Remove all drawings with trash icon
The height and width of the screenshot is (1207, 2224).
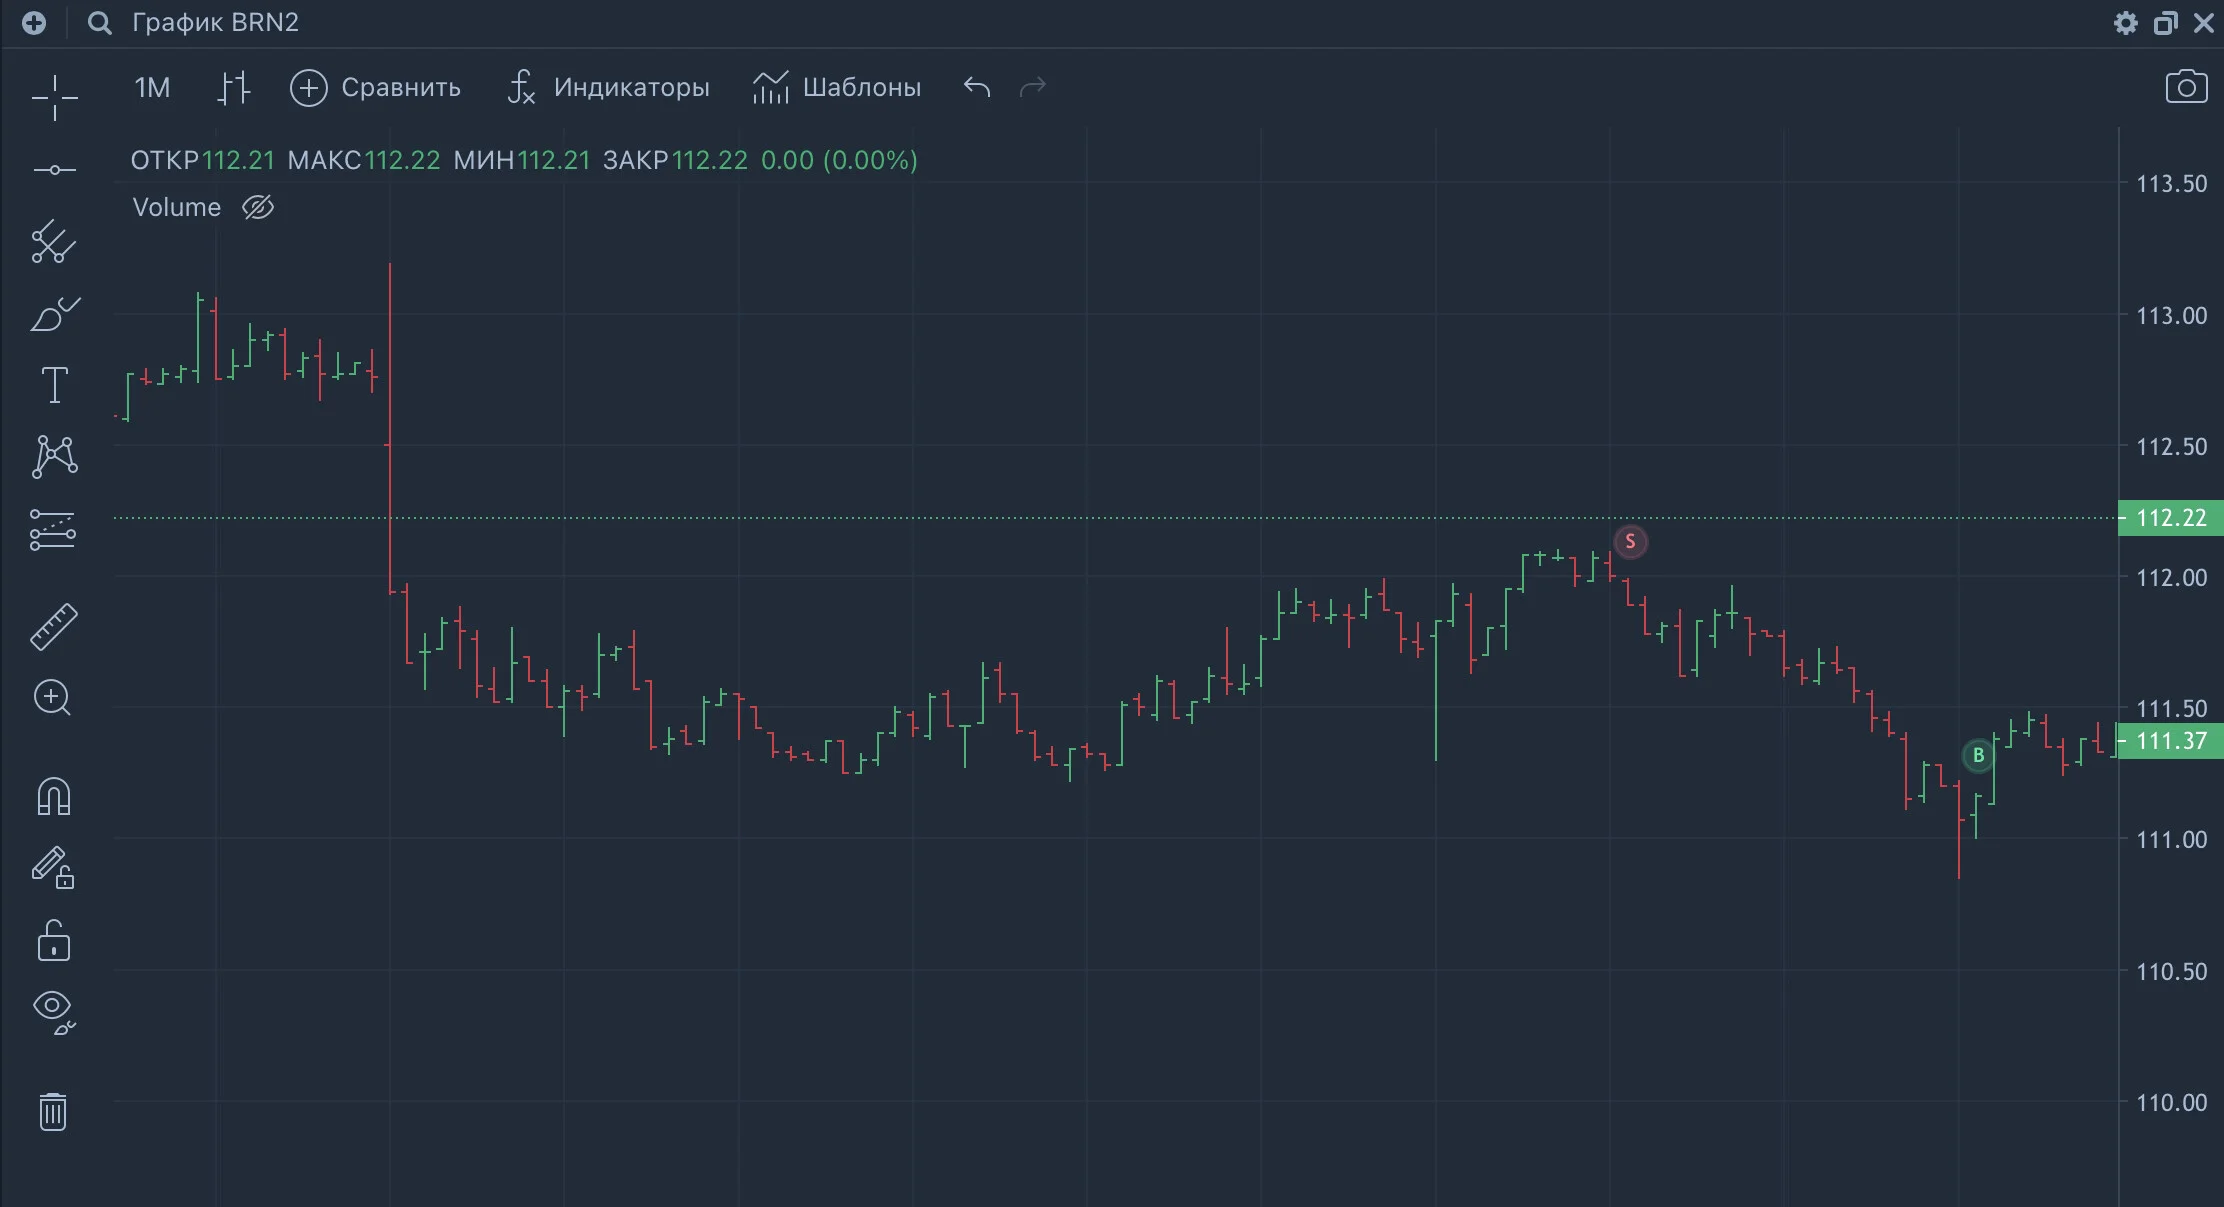(53, 1111)
